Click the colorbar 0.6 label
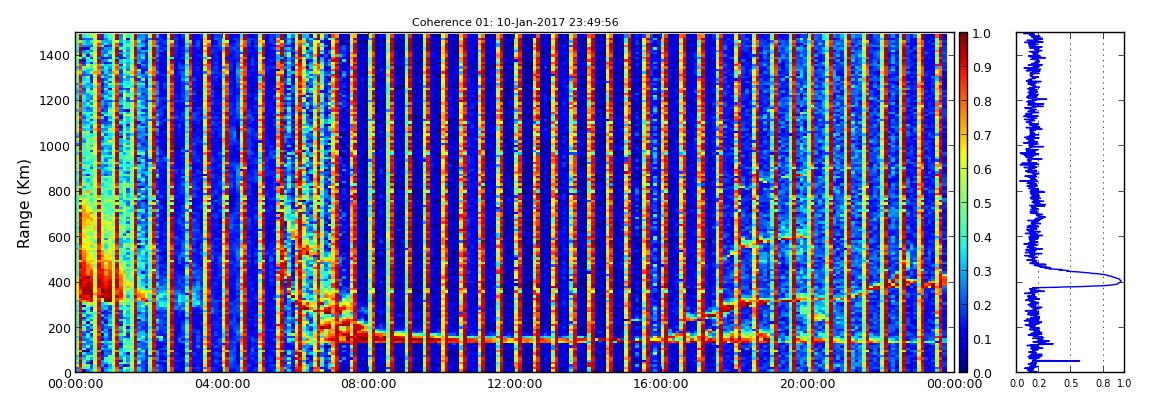Screen dimensions: 1150x407 coord(981,169)
